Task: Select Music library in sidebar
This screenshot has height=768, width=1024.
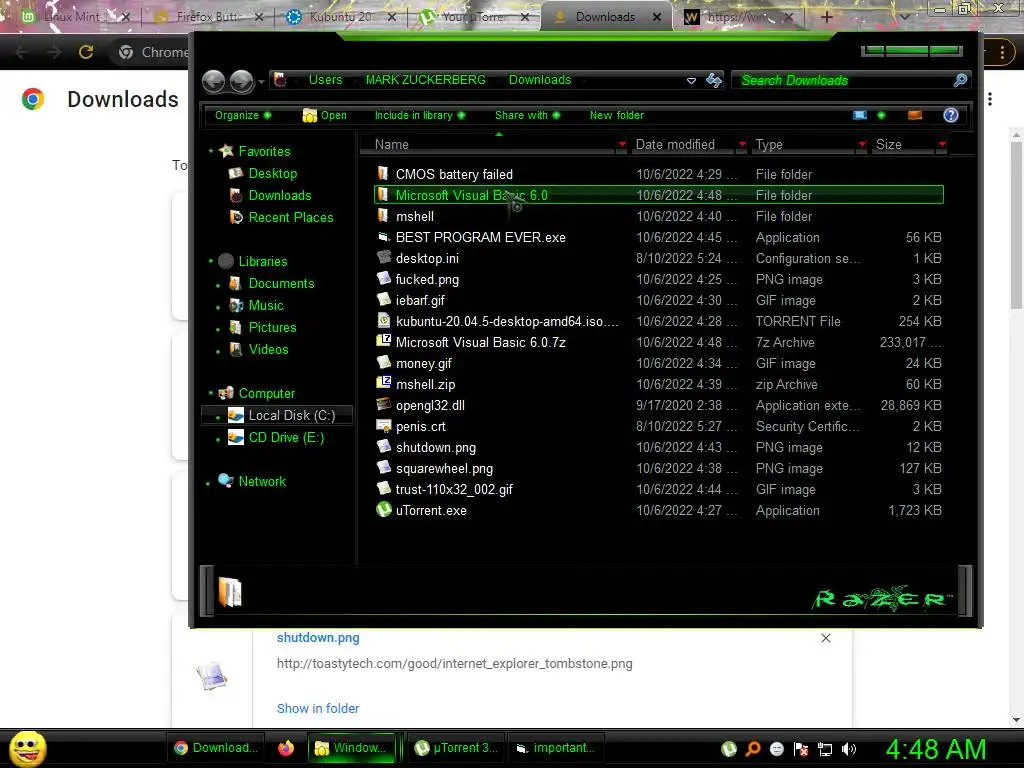Action: (266, 305)
